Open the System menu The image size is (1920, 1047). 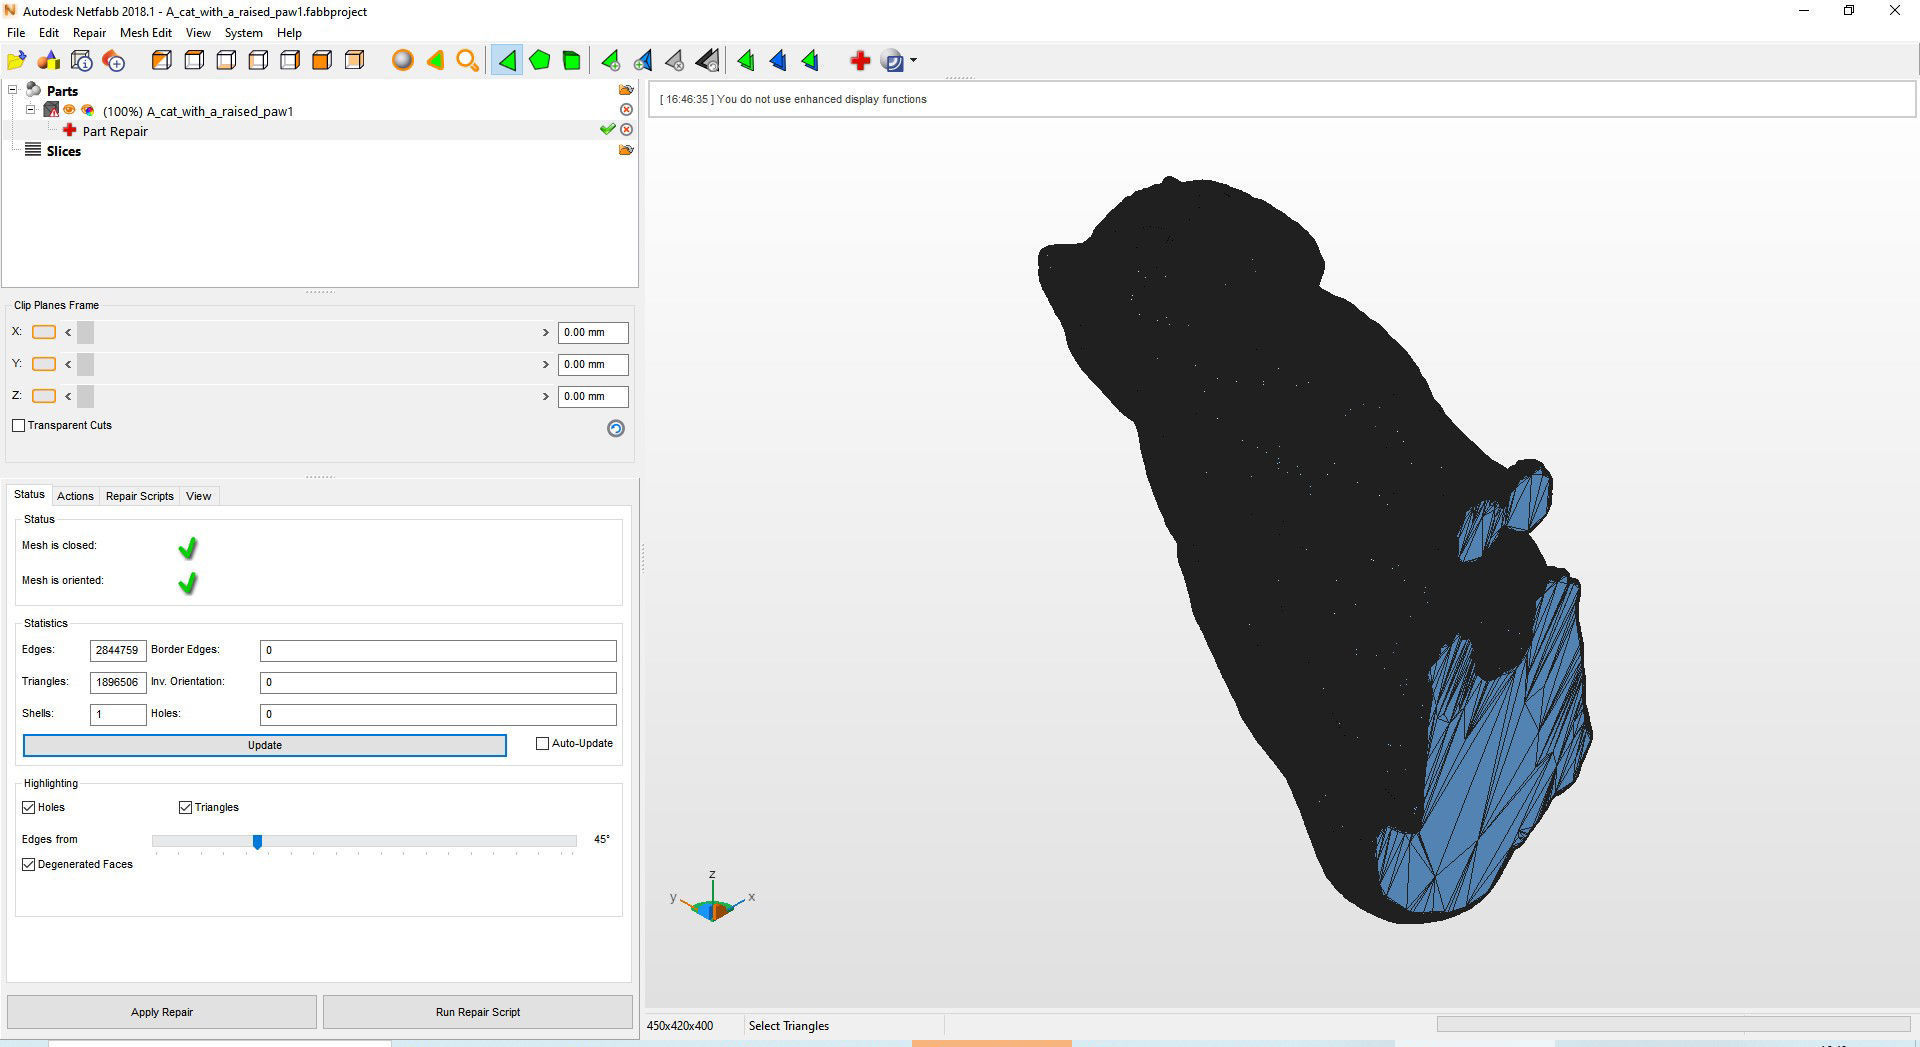click(x=244, y=33)
